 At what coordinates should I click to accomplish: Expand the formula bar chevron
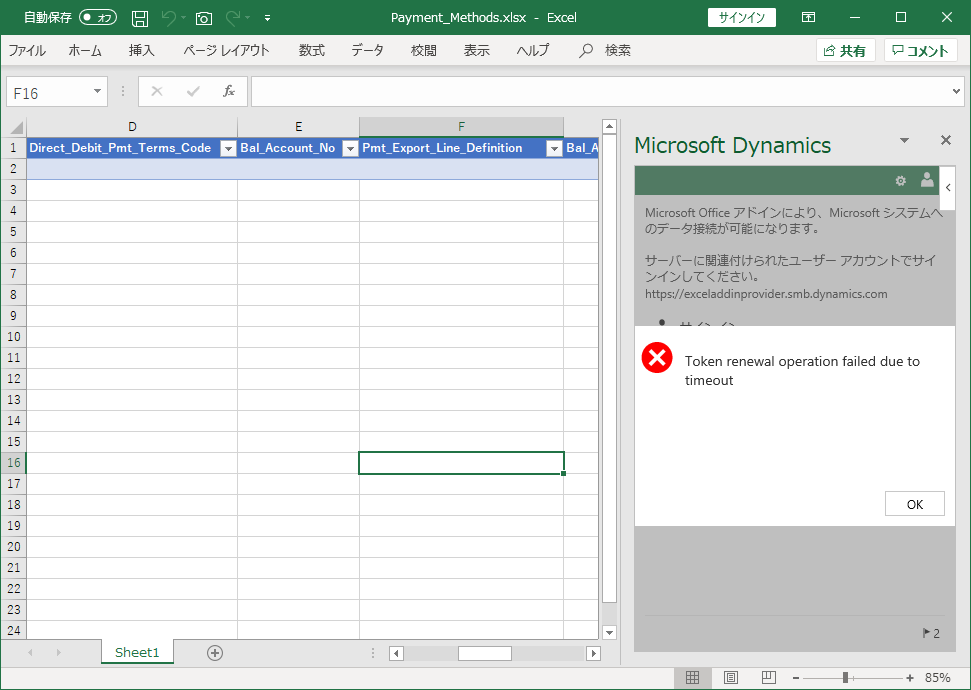(957, 92)
